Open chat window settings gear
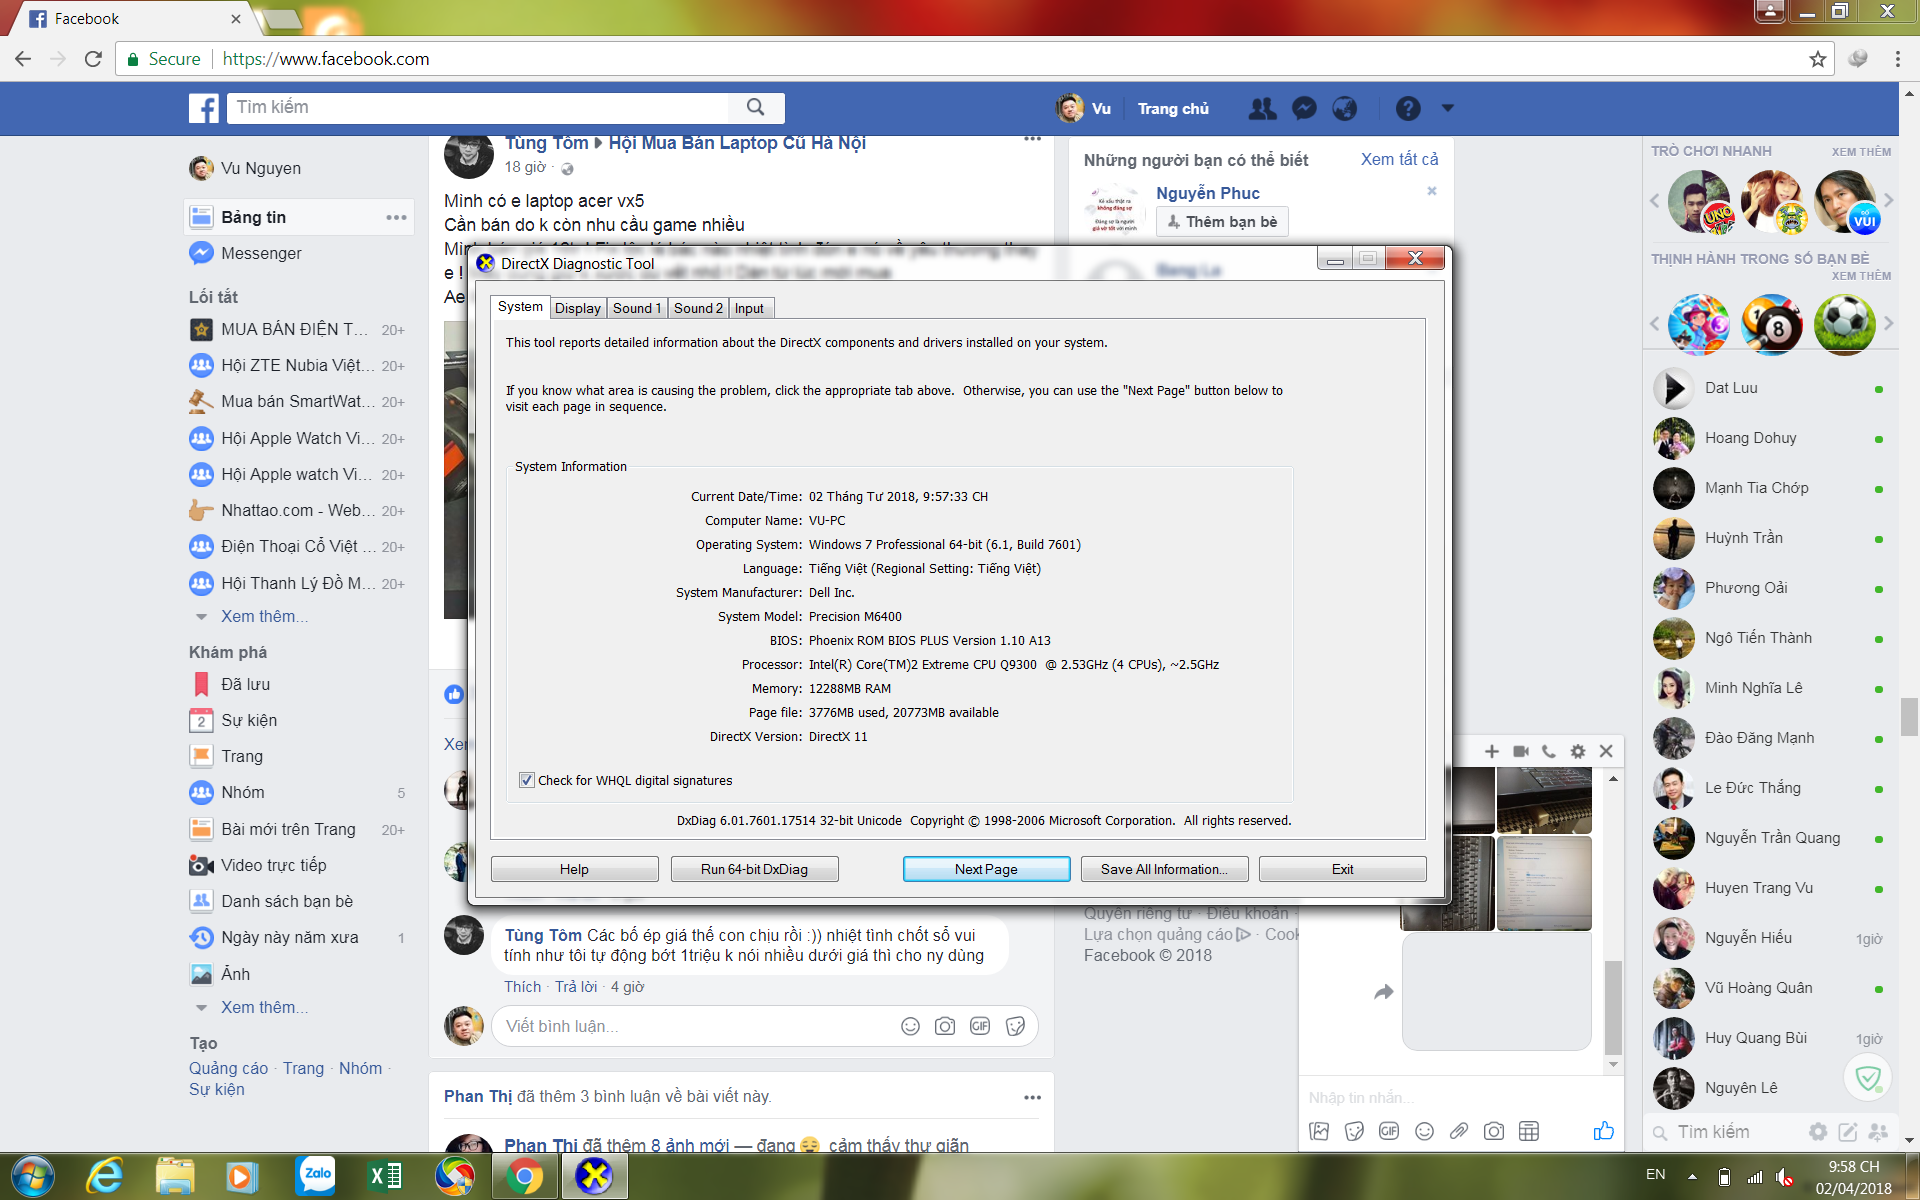The height and width of the screenshot is (1200, 1920). 1578,751
